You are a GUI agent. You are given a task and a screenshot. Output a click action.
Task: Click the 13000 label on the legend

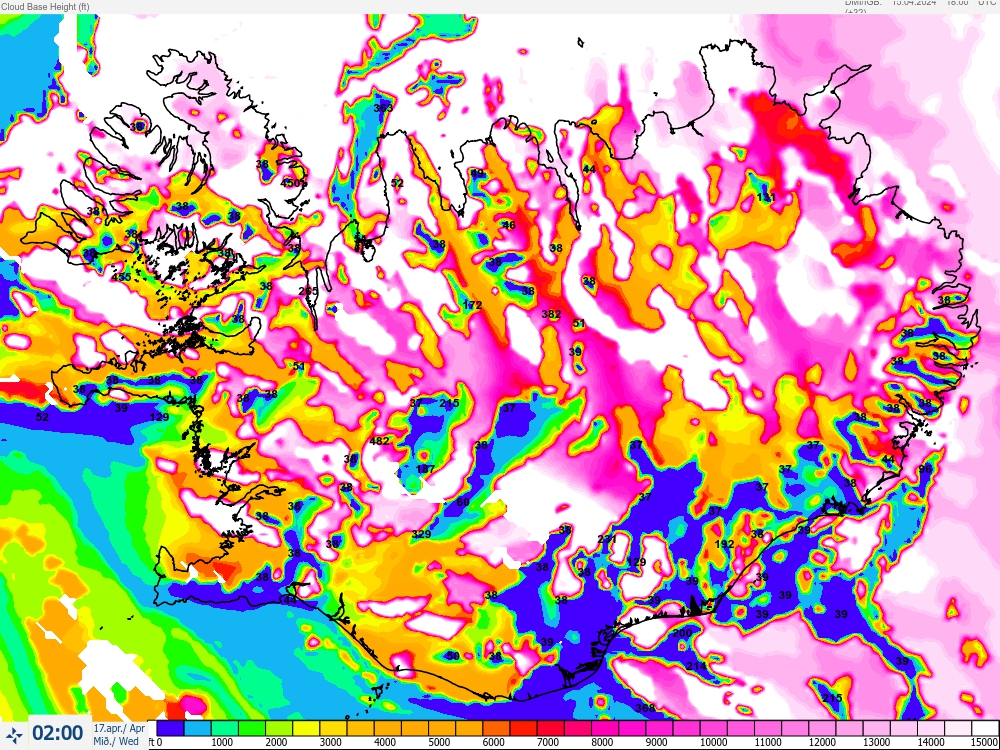pos(876,742)
